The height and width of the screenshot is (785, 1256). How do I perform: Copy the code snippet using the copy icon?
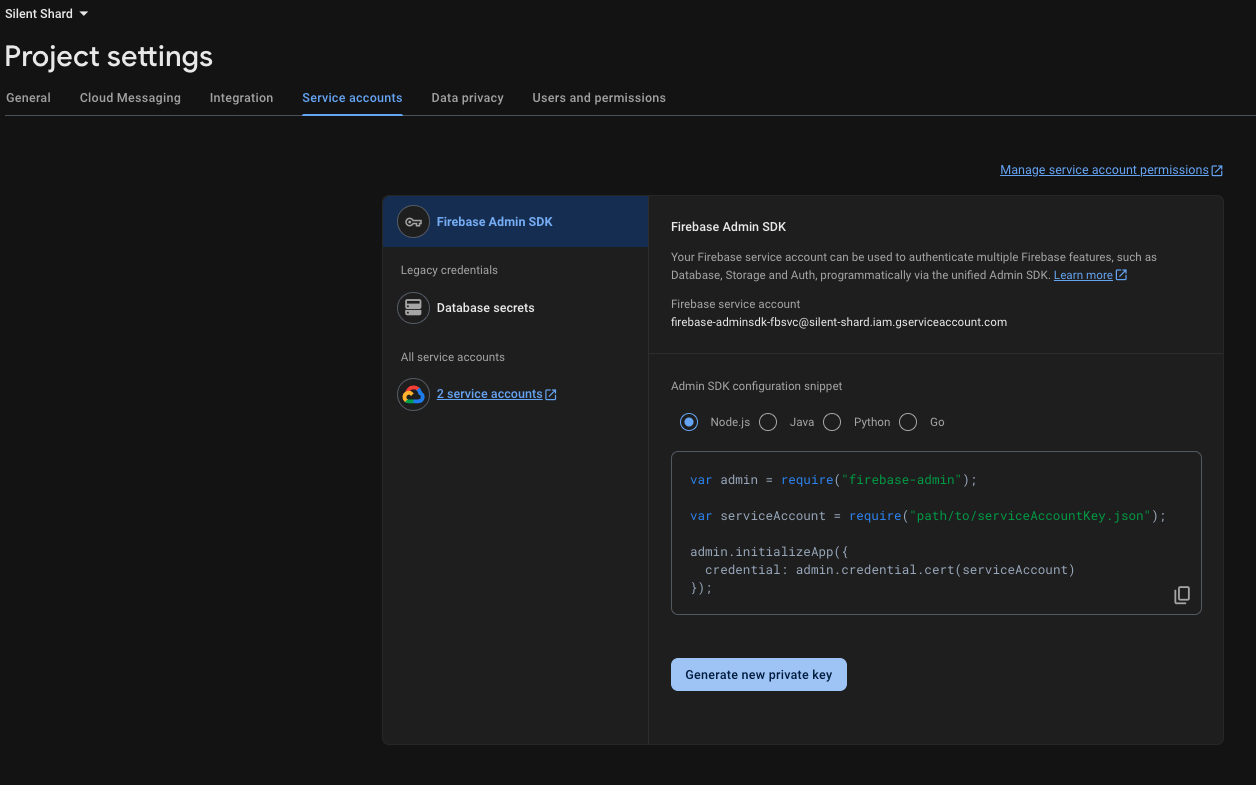tap(1182, 594)
